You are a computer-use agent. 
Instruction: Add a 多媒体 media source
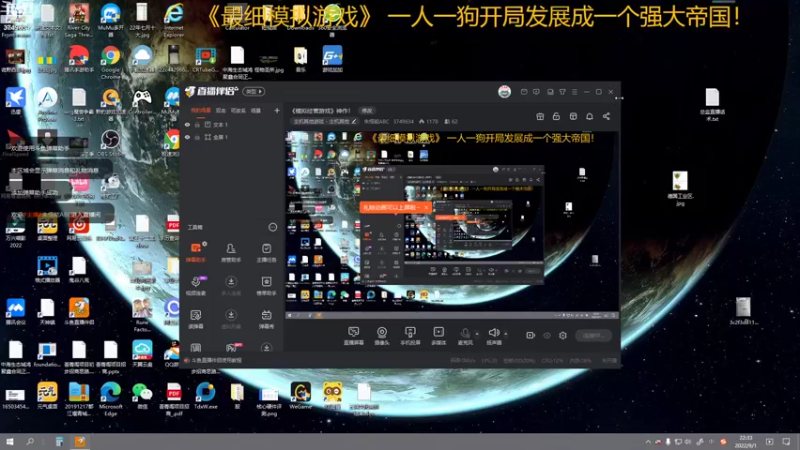pos(438,336)
